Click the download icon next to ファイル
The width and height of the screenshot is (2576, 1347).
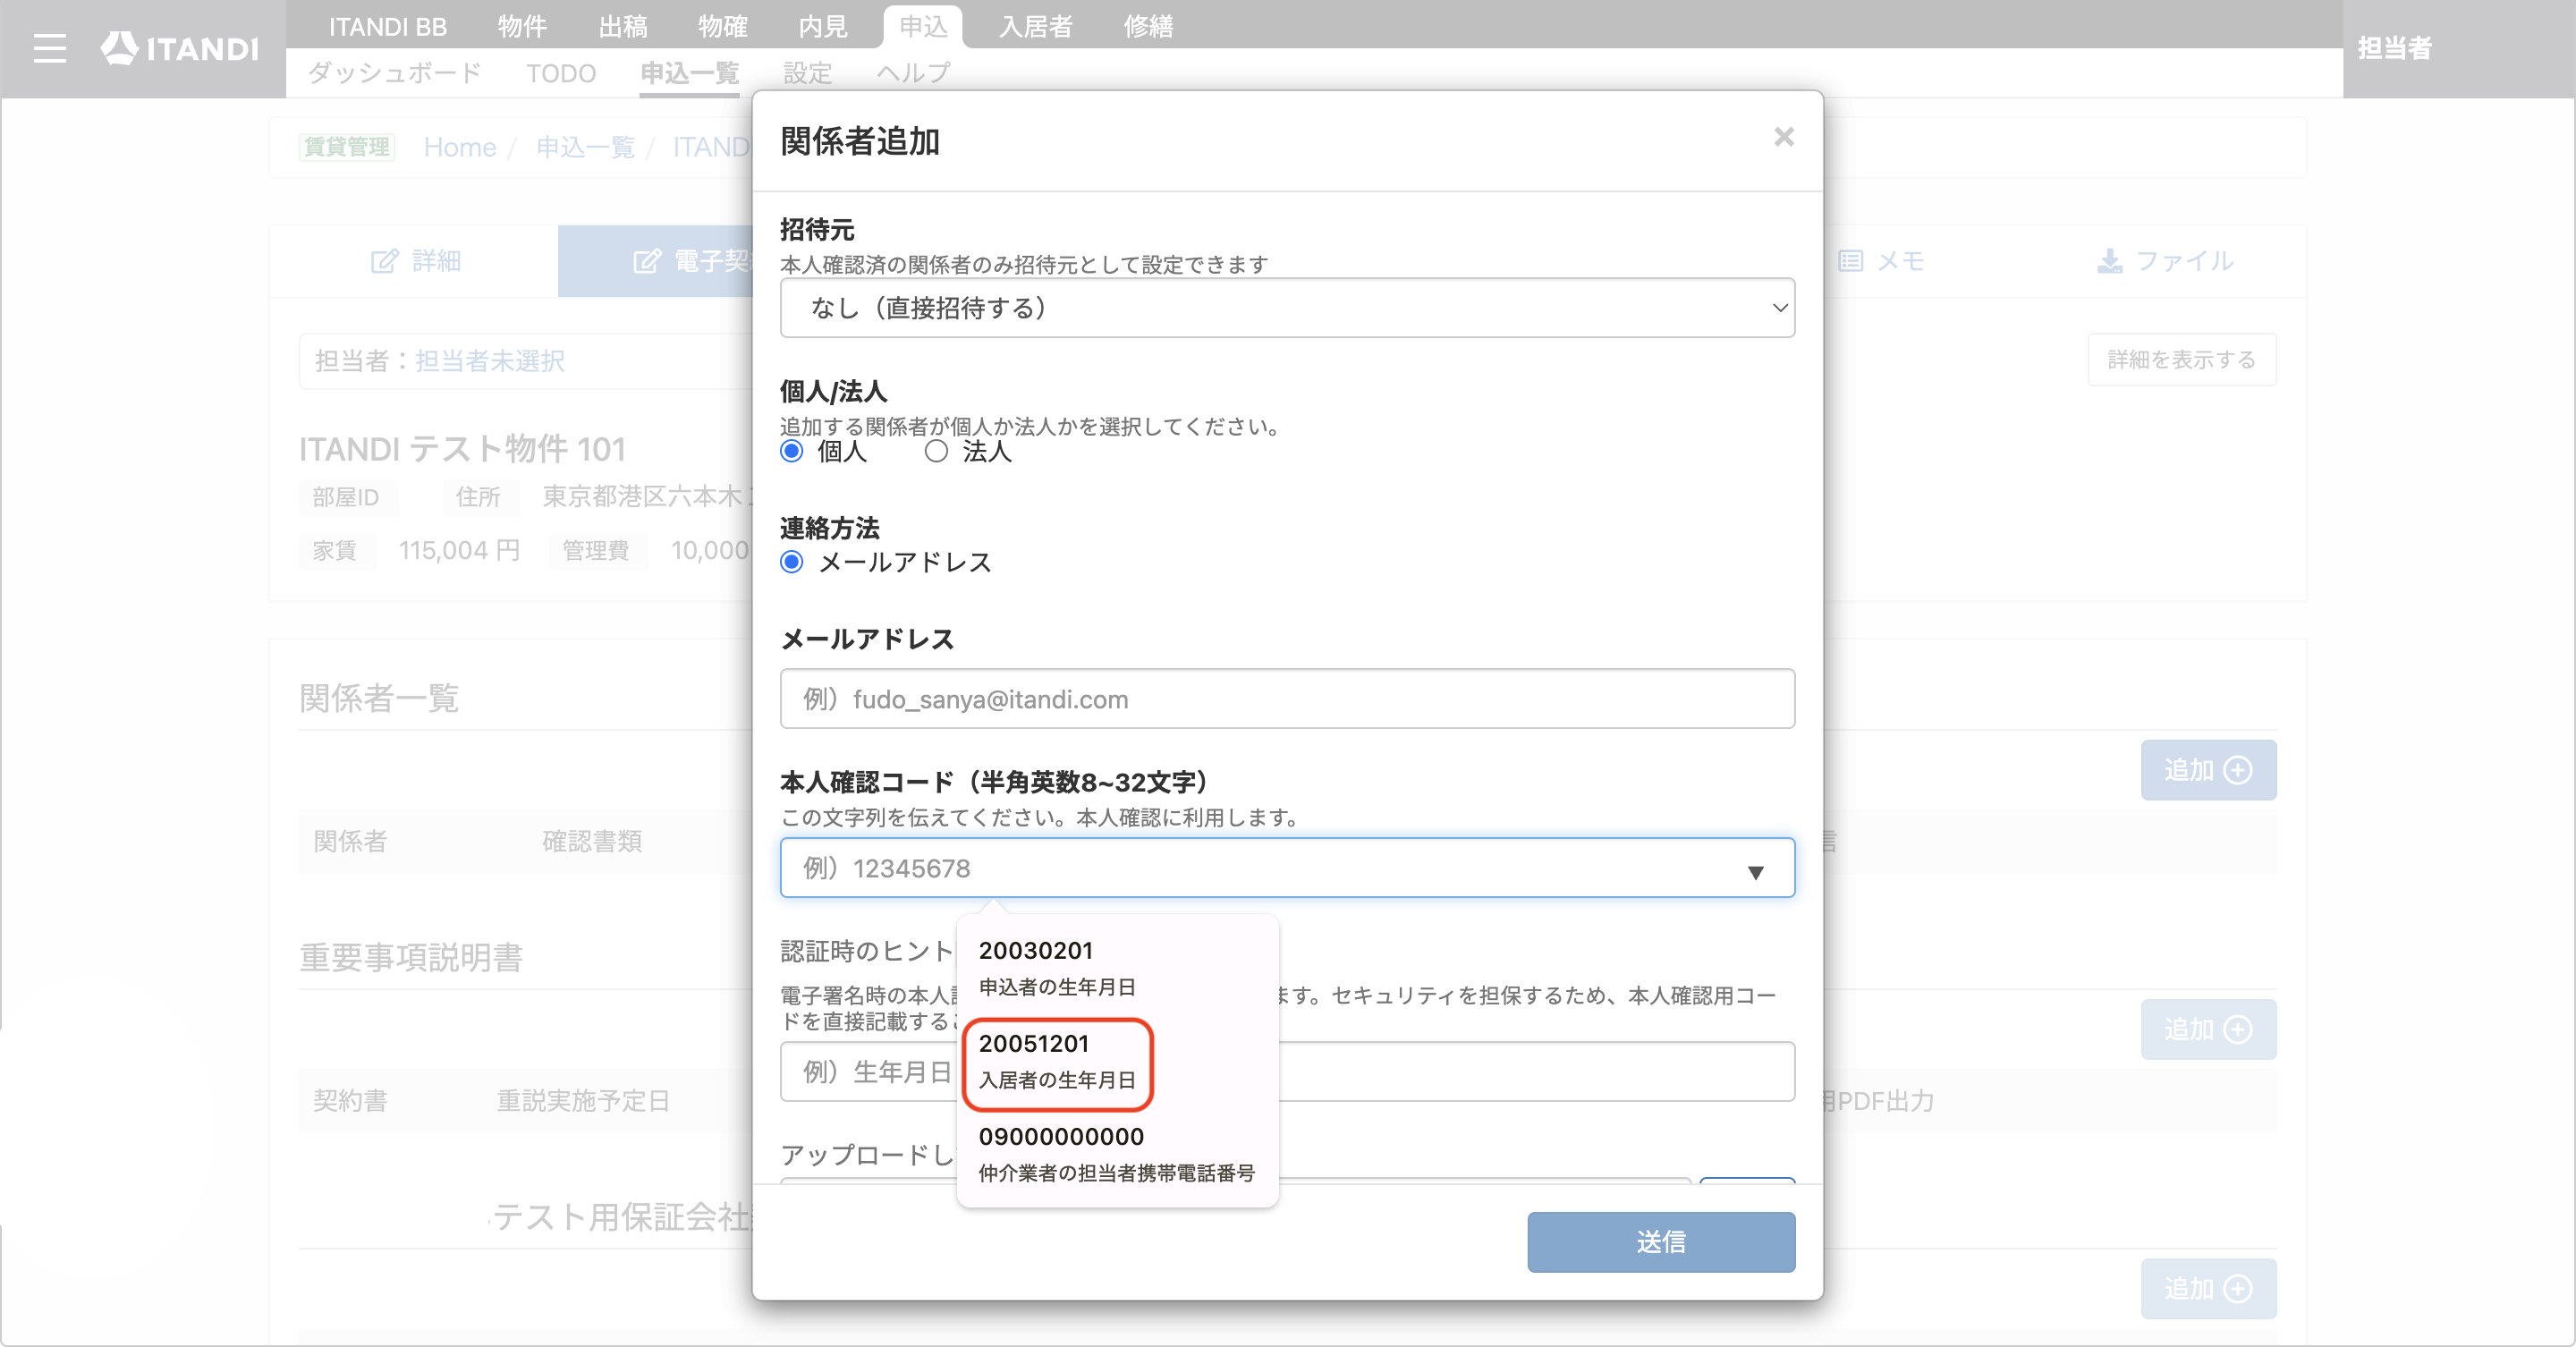pyautogui.click(x=2109, y=261)
